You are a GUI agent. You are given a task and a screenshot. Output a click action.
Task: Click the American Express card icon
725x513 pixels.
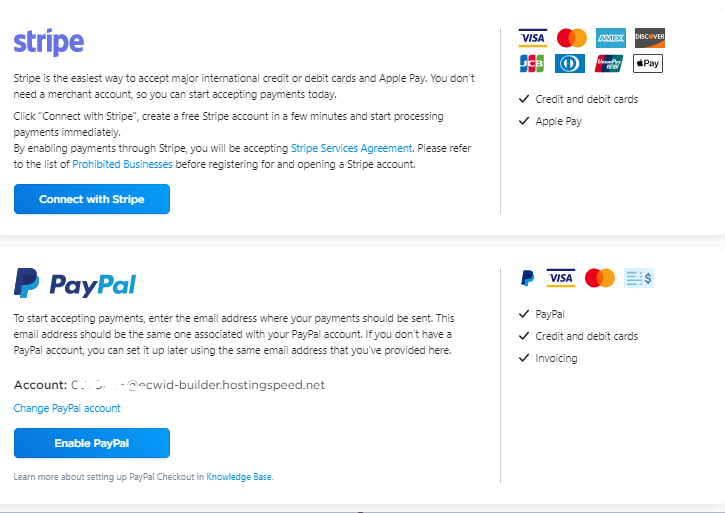[610, 38]
